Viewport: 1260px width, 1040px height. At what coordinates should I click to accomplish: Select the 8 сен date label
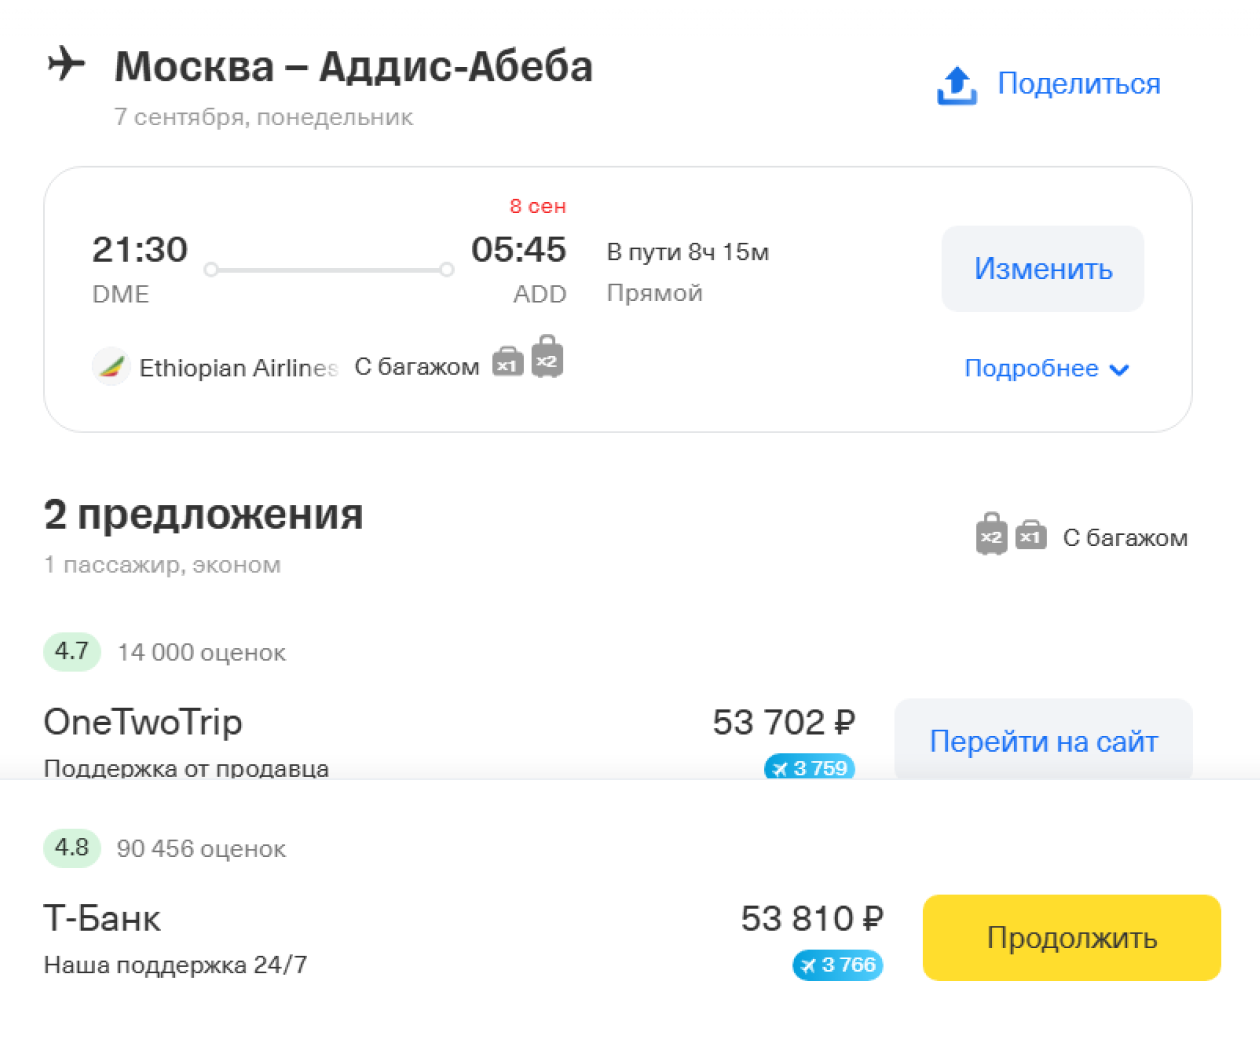click(x=537, y=206)
